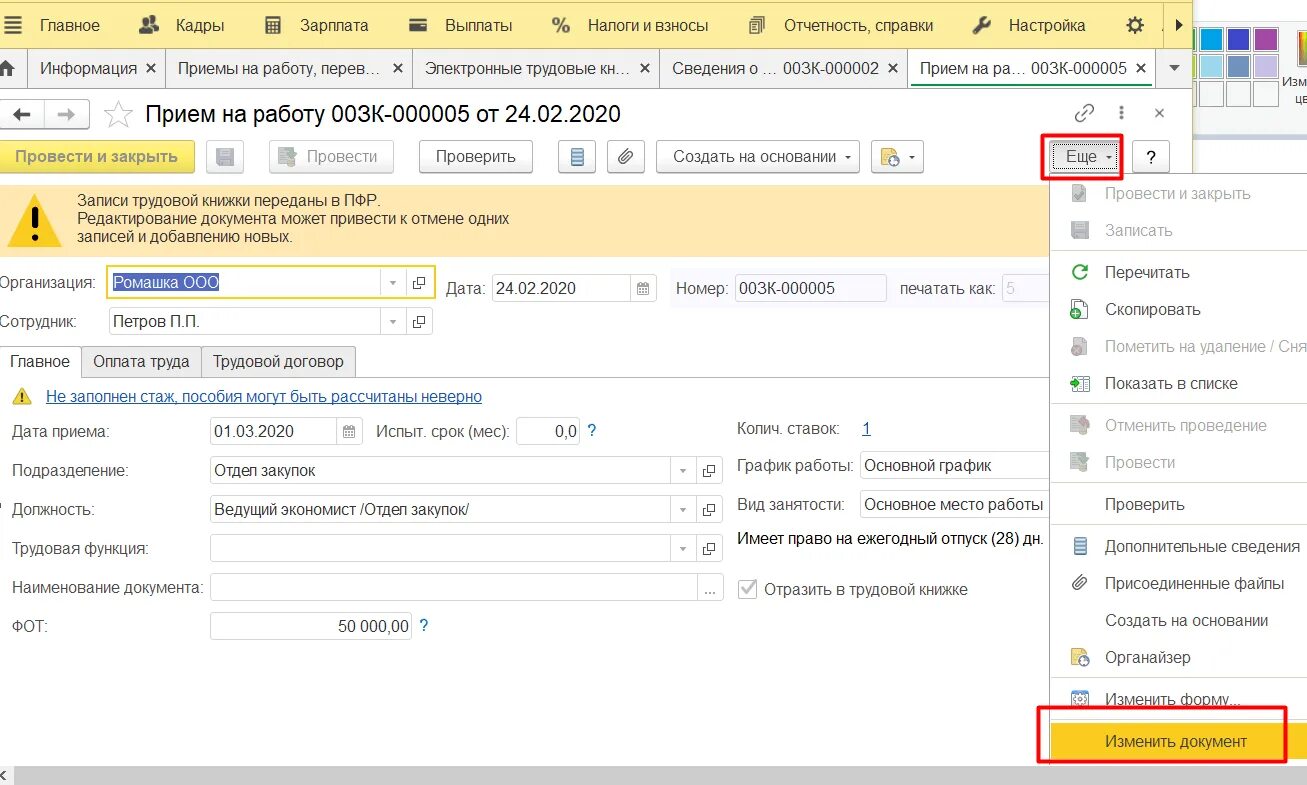Open the Зарплата section

point(317,25)
